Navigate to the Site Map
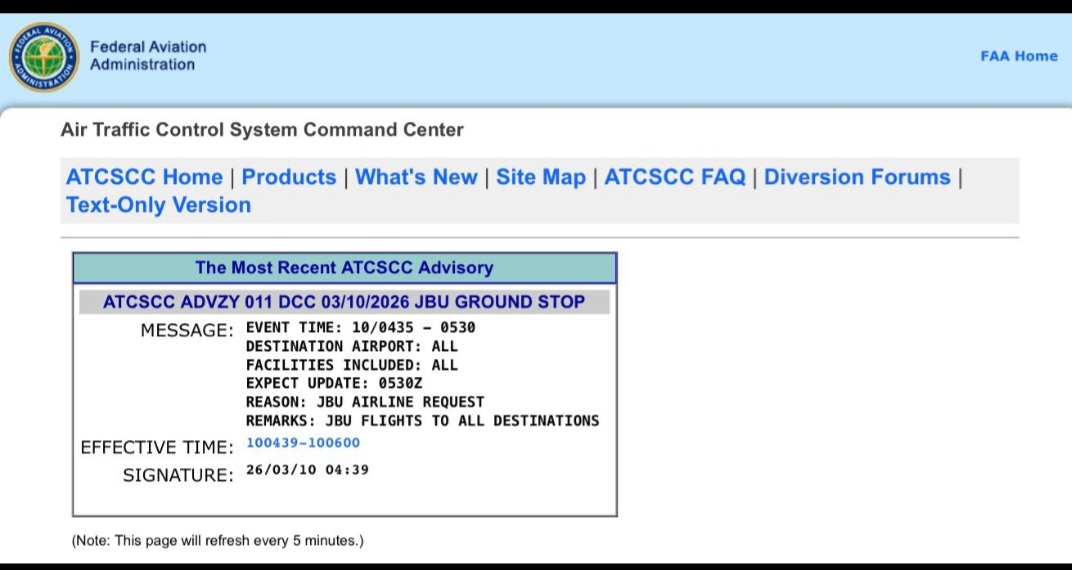Screen dimensions: 1072x570 pyautogui.click(x=541, y=177)
